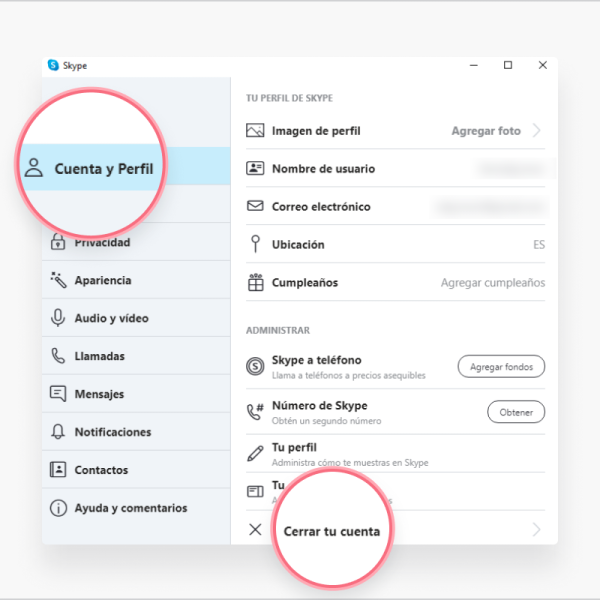Click the magic wand icon for Apariencia

point(58,280)
